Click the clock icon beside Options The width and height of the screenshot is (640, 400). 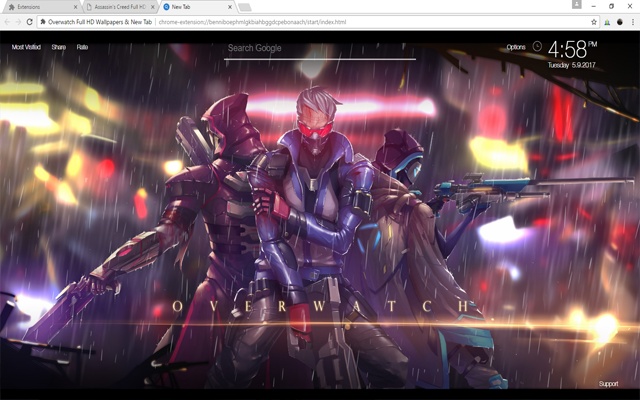[x=537, y=46]
